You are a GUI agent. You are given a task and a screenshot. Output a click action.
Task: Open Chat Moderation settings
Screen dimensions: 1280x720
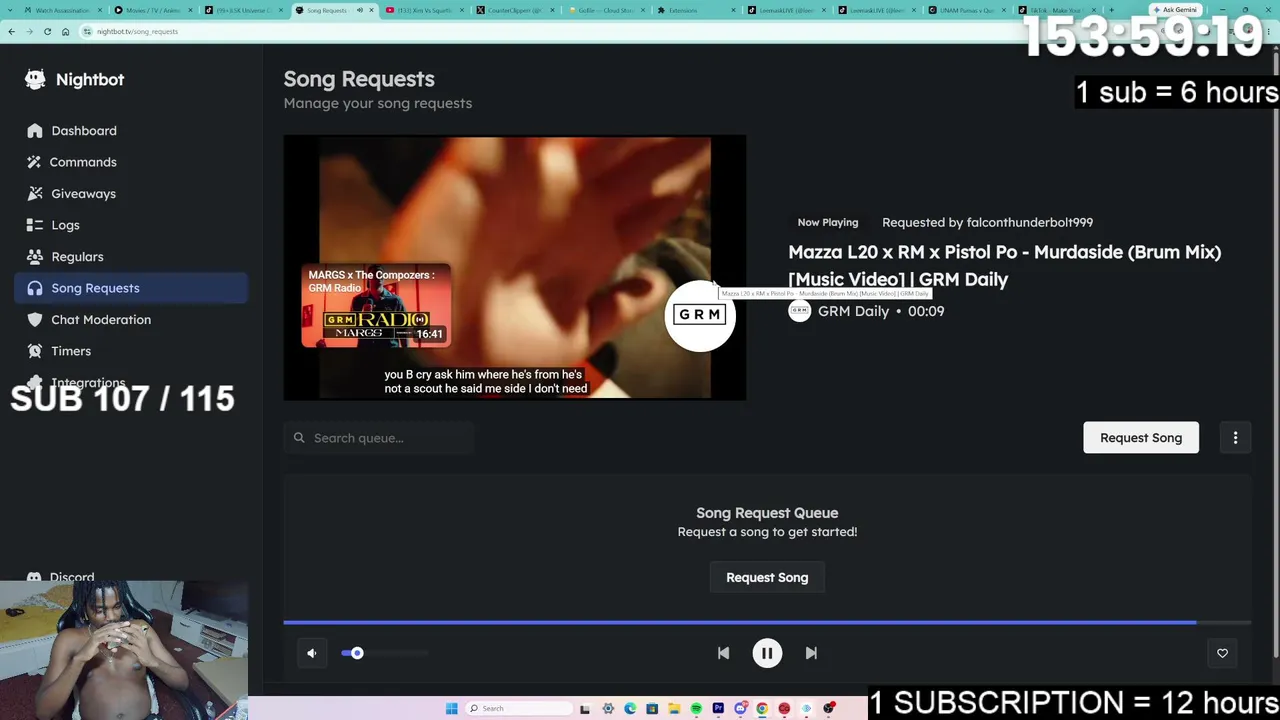pyautogui.click(x=131, y=320)
